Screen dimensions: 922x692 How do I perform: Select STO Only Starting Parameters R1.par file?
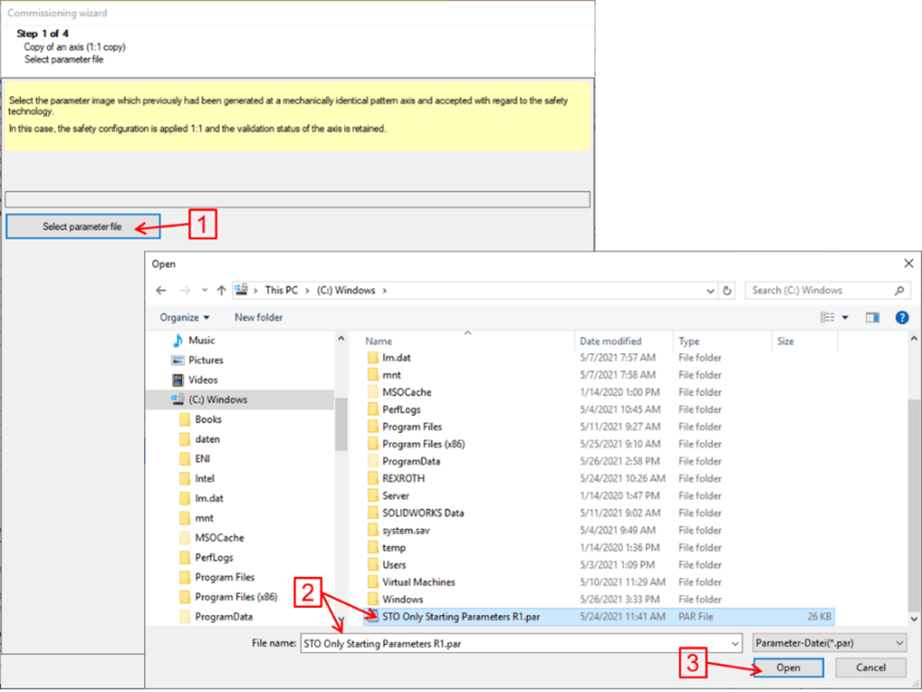point(599,617)
